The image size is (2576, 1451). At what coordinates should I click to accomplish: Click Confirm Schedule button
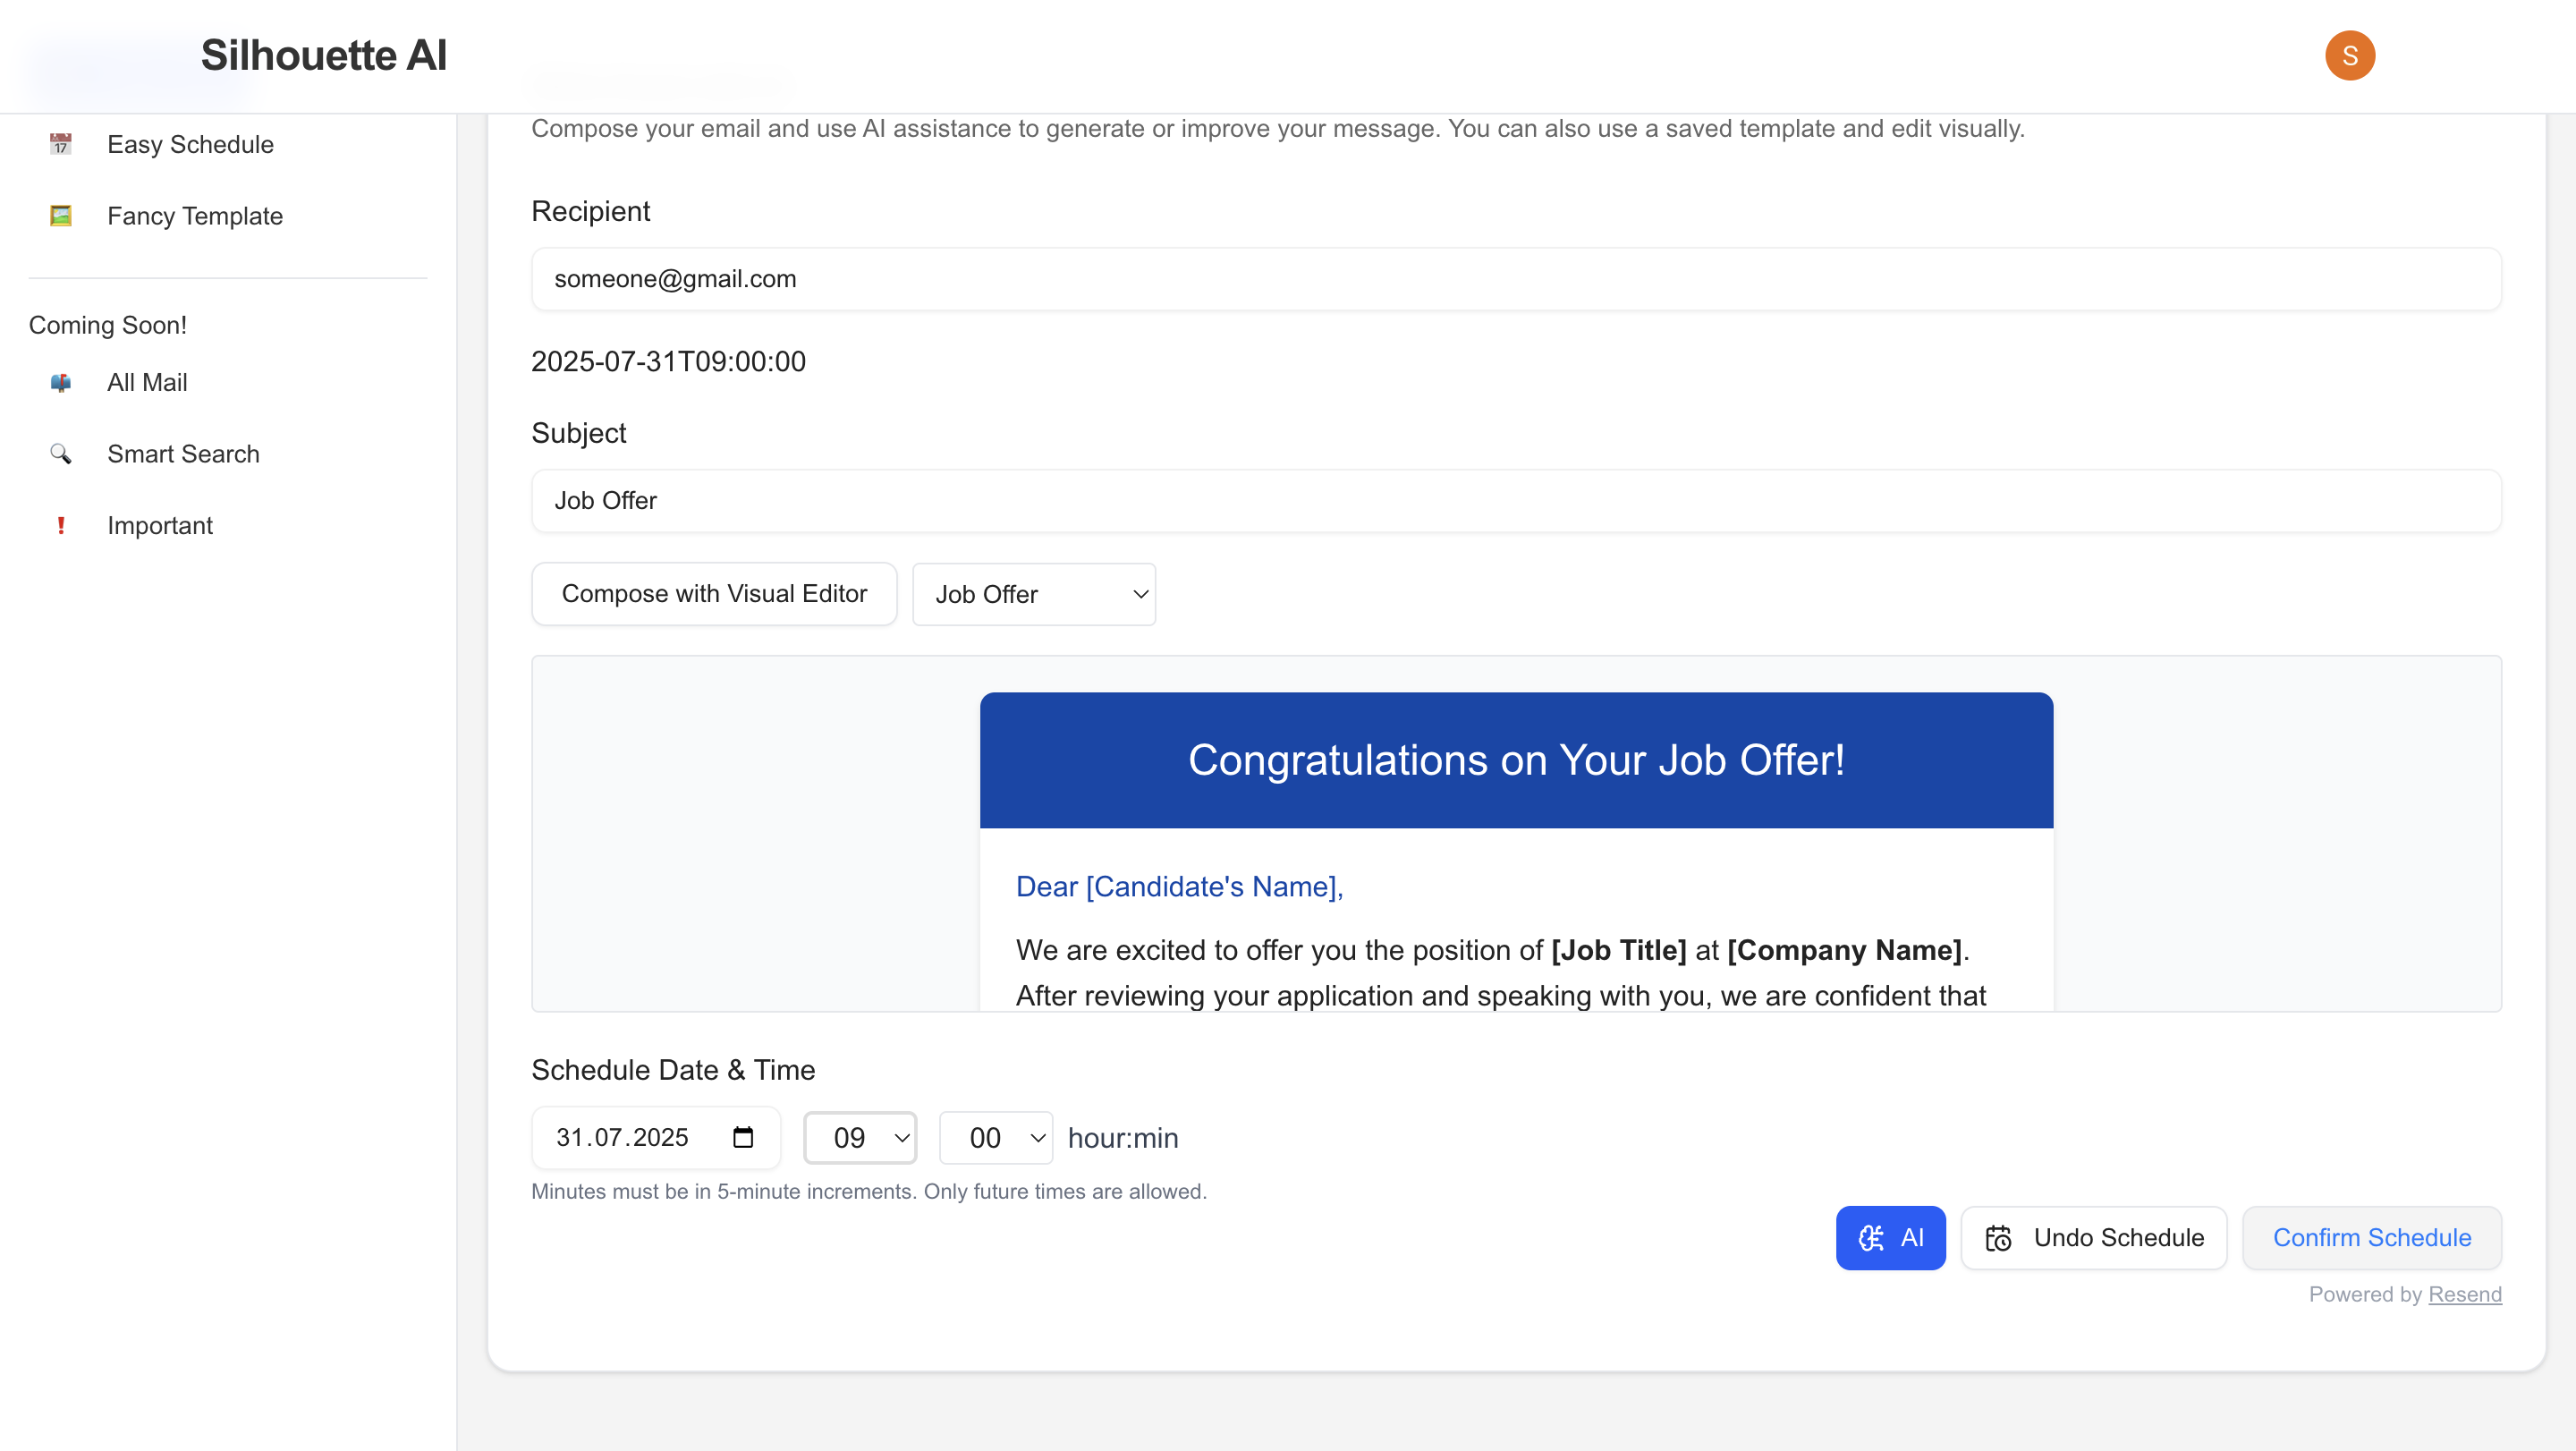tap(2371, 1238)
